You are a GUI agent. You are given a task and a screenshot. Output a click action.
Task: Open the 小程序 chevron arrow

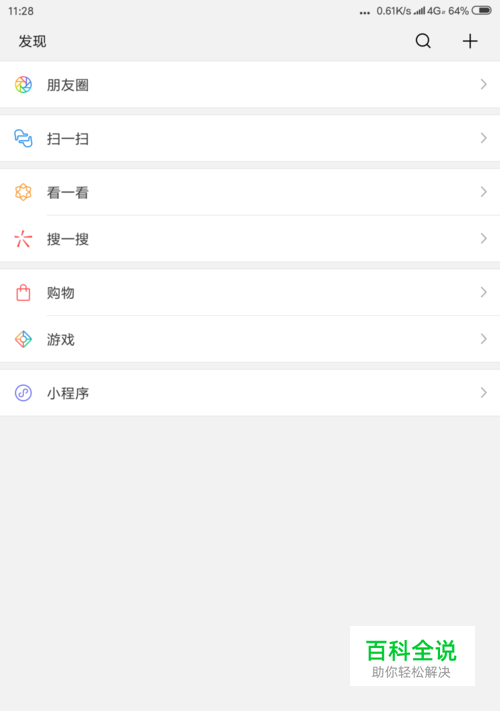click(484, 392)
